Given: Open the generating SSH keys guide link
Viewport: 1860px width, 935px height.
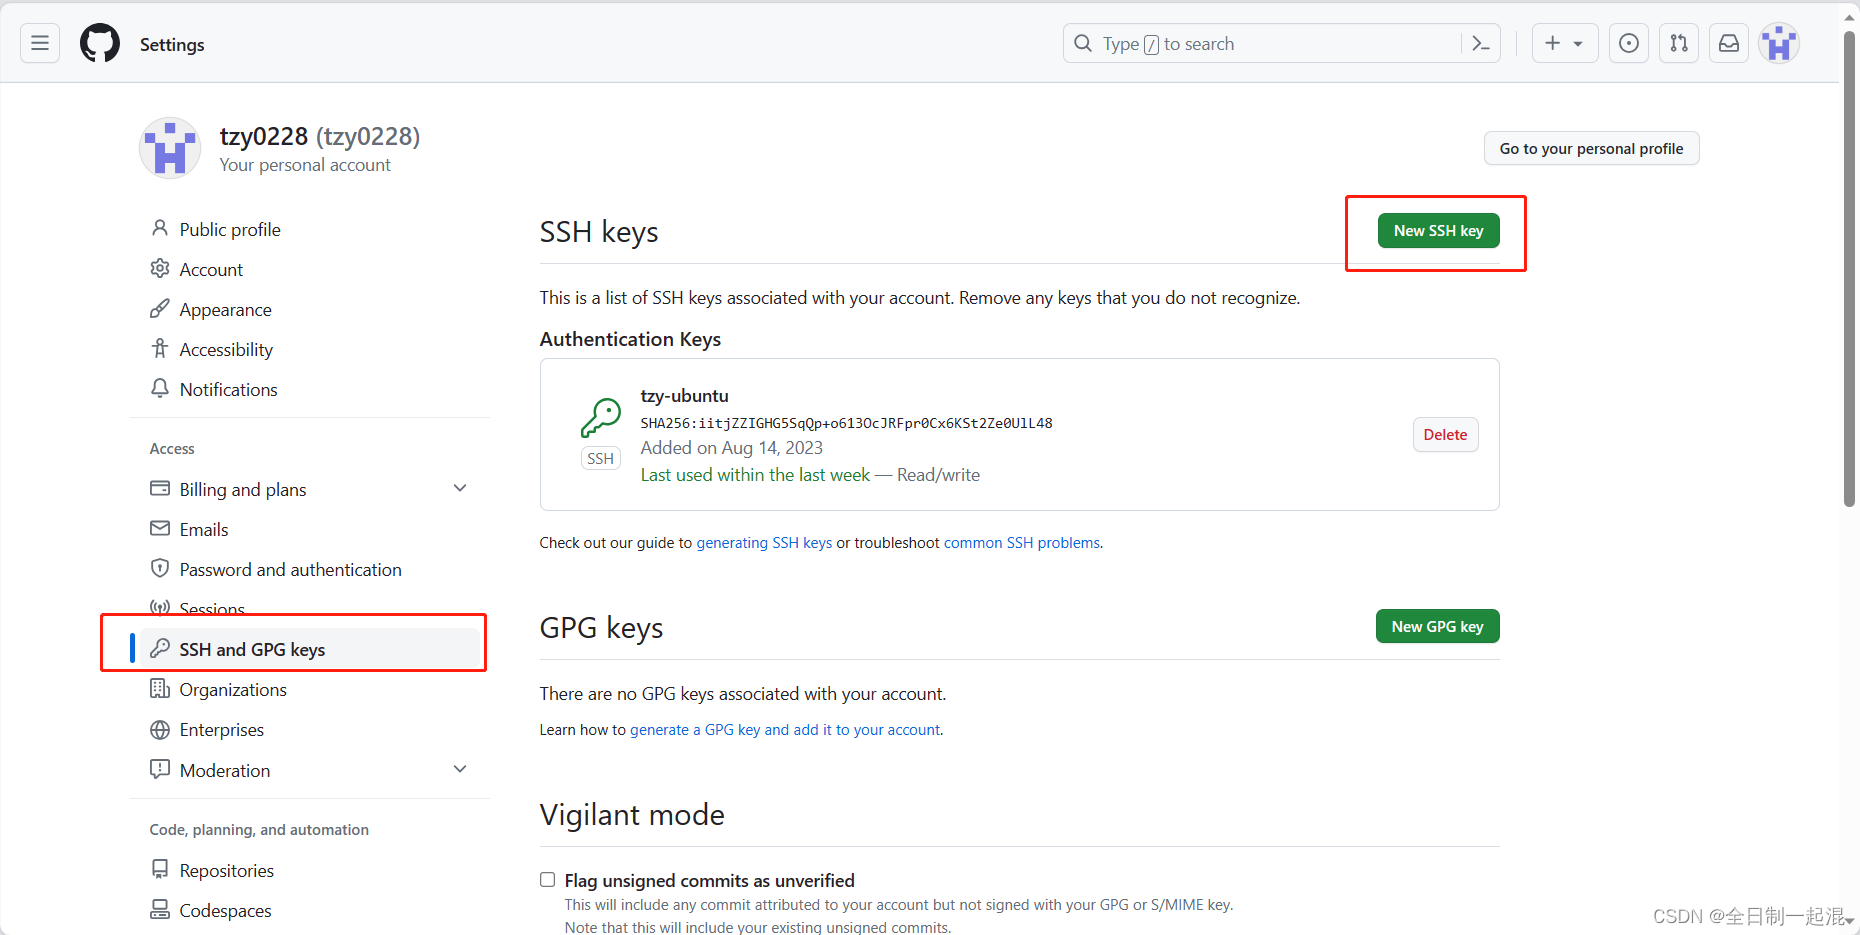Looking at the screenshot, I should click(764, 542).
